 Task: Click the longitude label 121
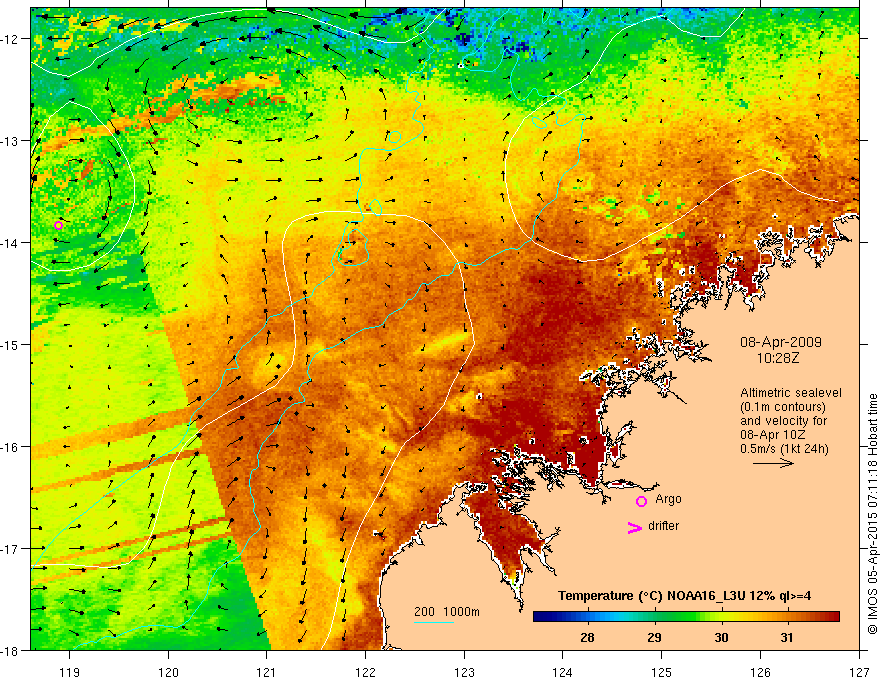[x=267, y=672]
